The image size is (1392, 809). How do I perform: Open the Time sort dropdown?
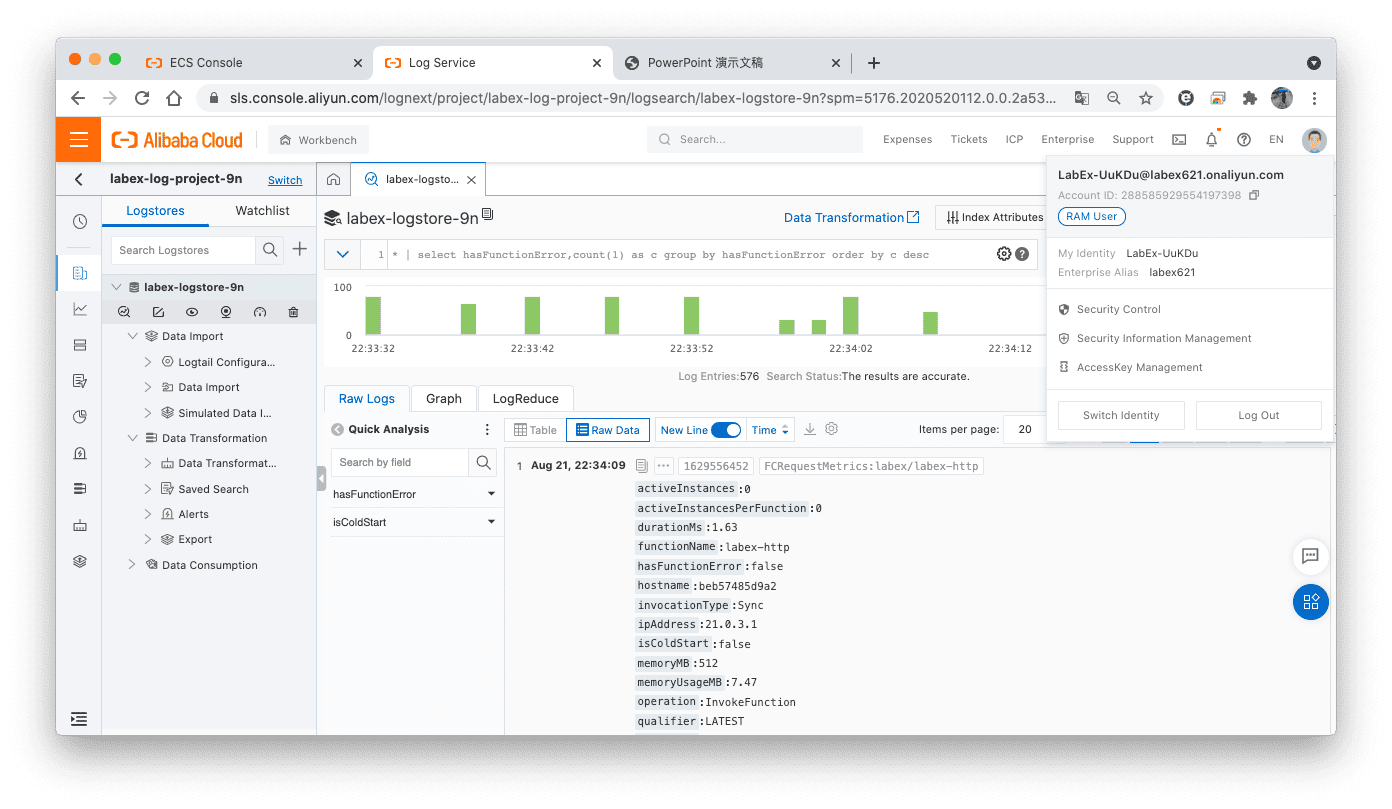pos(770,430)
